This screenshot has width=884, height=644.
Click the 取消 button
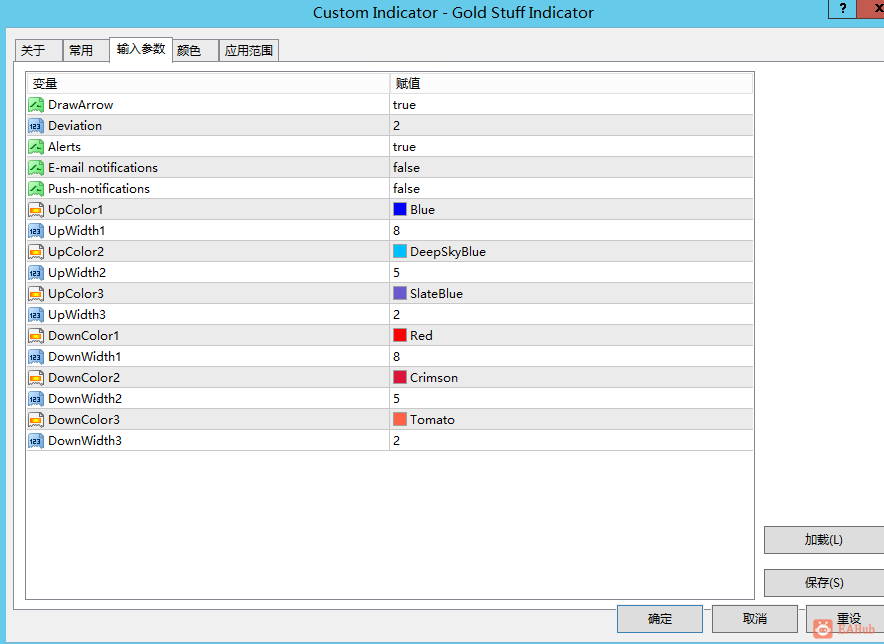755,619
